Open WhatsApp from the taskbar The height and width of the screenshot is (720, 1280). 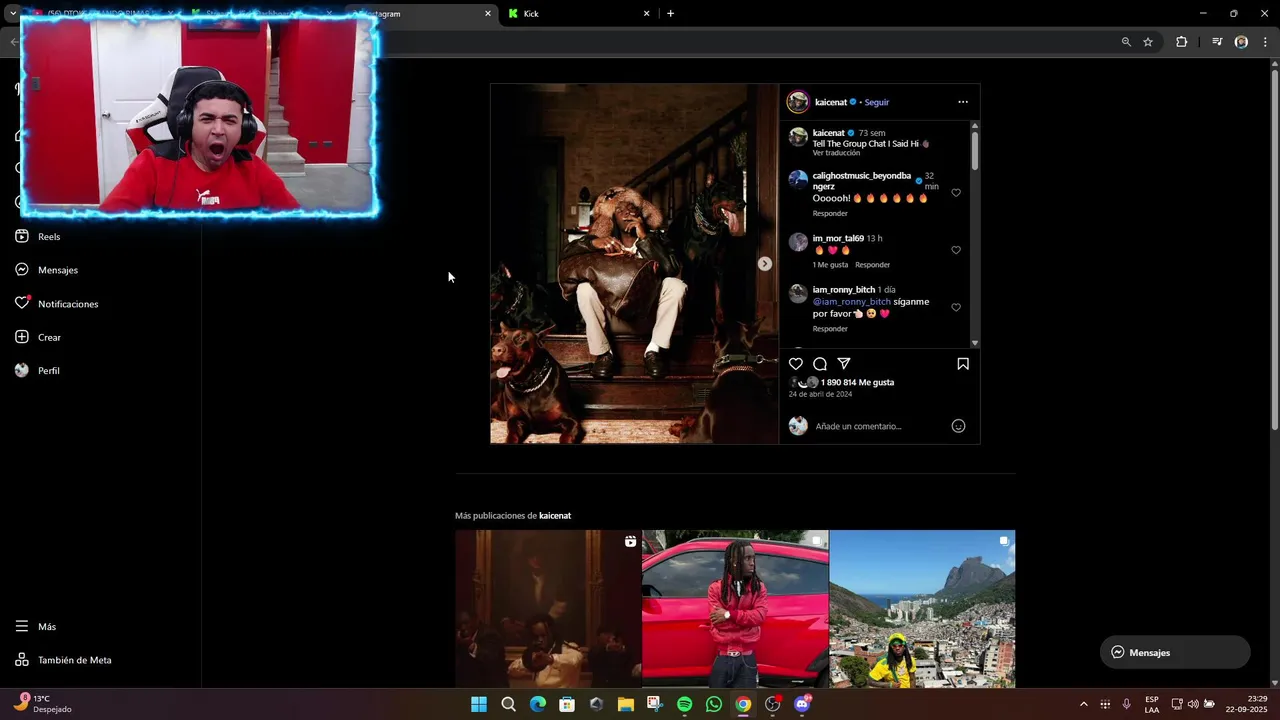(x=714, y=704)
